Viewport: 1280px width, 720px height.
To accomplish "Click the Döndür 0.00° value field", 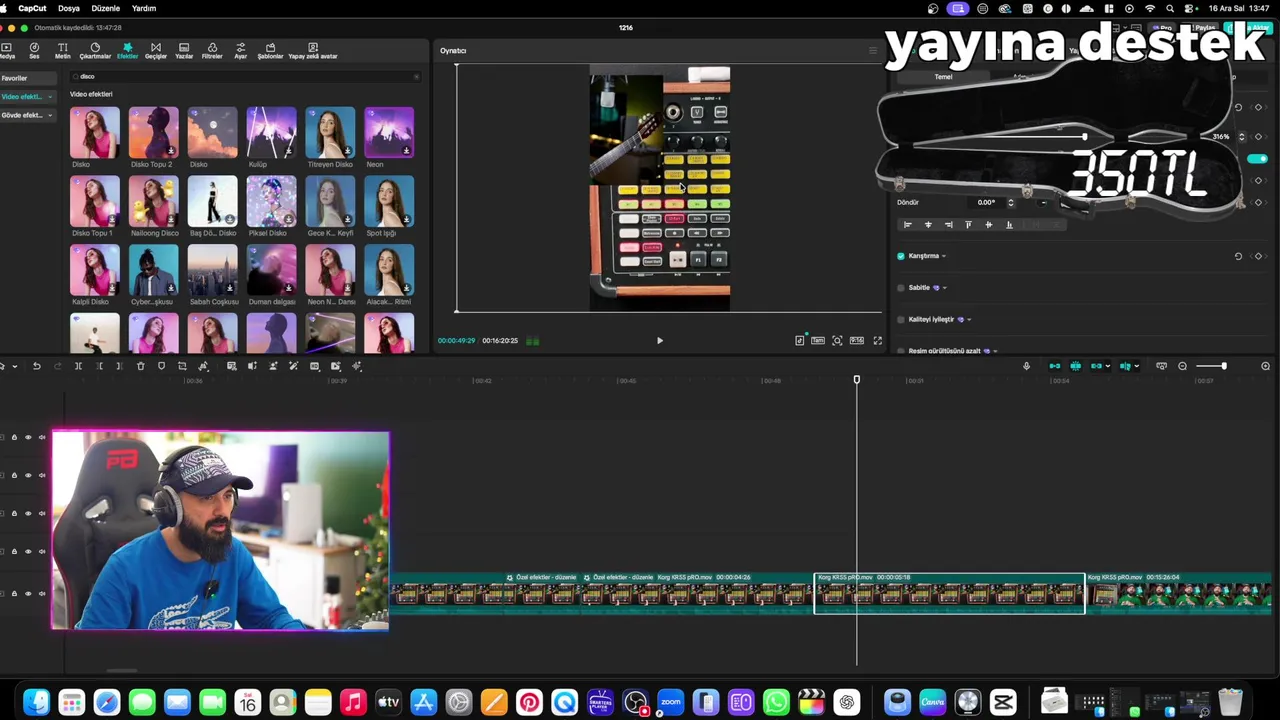I will point(987,202).
